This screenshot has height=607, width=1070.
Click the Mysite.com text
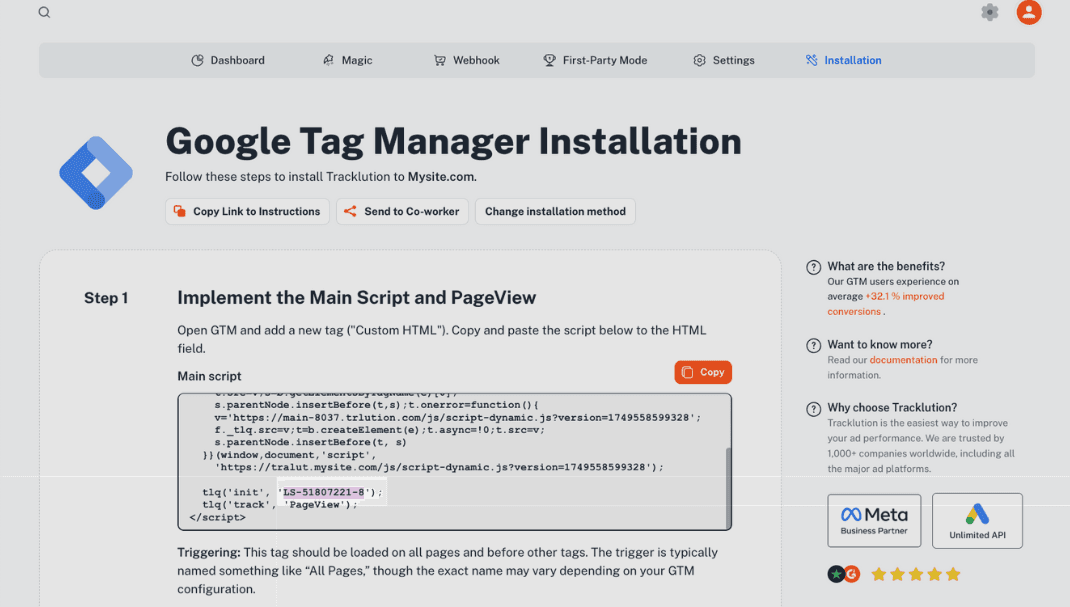pos(442,177)
